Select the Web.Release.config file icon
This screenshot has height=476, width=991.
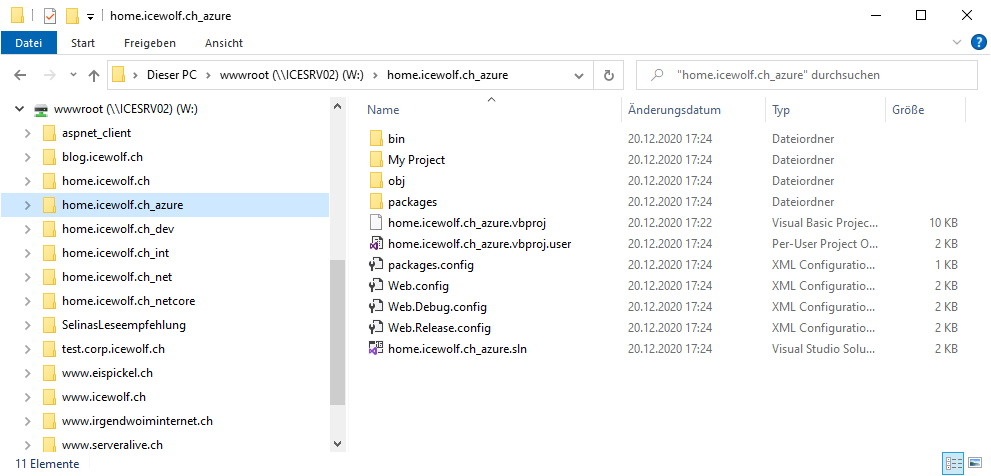click(x=375, y=328)
